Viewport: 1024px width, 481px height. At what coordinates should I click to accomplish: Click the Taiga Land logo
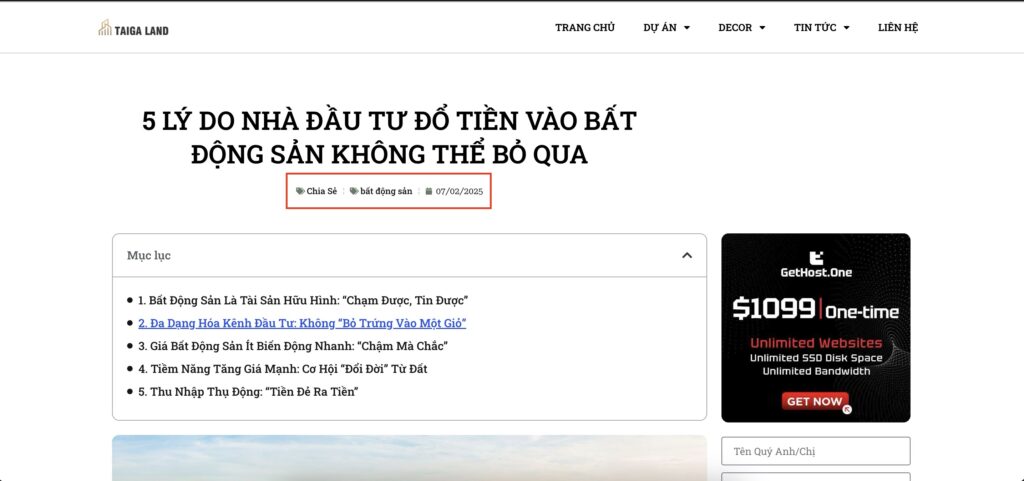pyautogui.click(x=133, y=27)
